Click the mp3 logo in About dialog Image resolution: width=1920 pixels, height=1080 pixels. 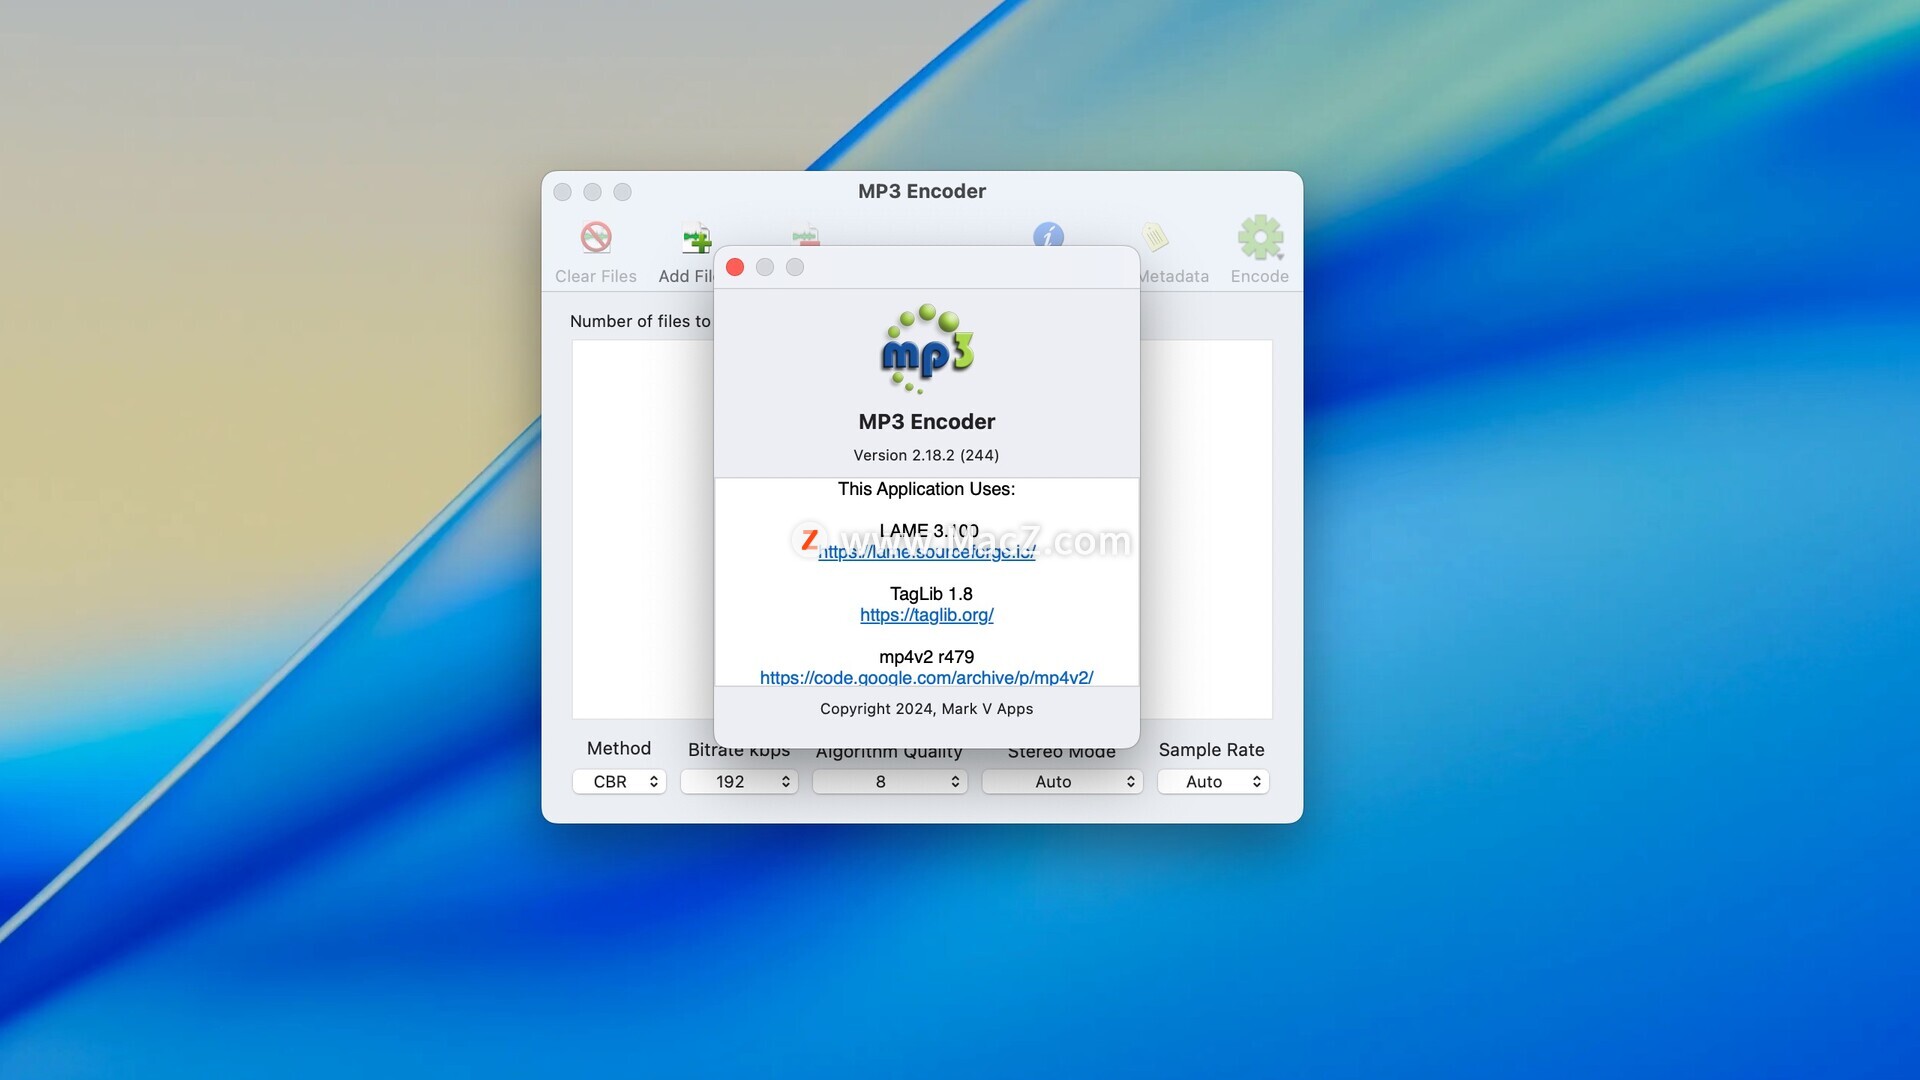[927, 348]
